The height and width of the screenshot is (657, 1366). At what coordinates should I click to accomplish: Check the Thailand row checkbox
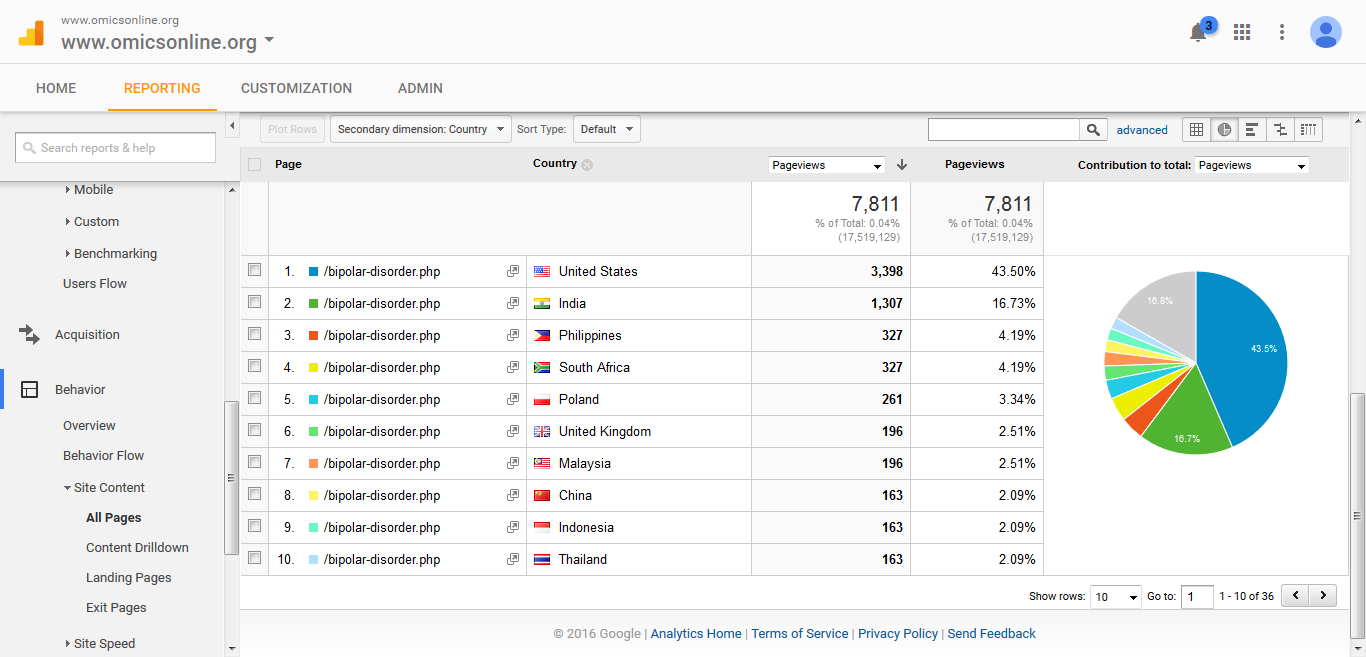click(x=254, y=558)
